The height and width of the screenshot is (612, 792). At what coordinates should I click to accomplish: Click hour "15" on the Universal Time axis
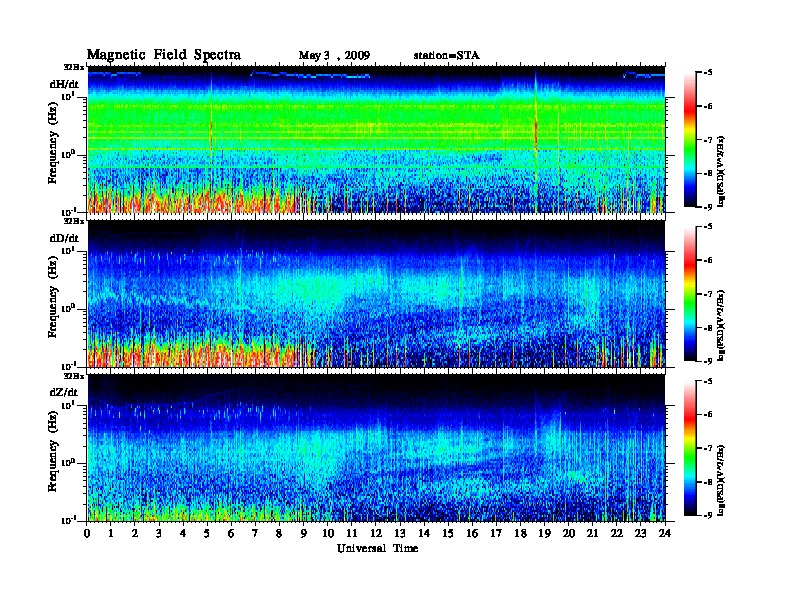click(x=448, y=533)
